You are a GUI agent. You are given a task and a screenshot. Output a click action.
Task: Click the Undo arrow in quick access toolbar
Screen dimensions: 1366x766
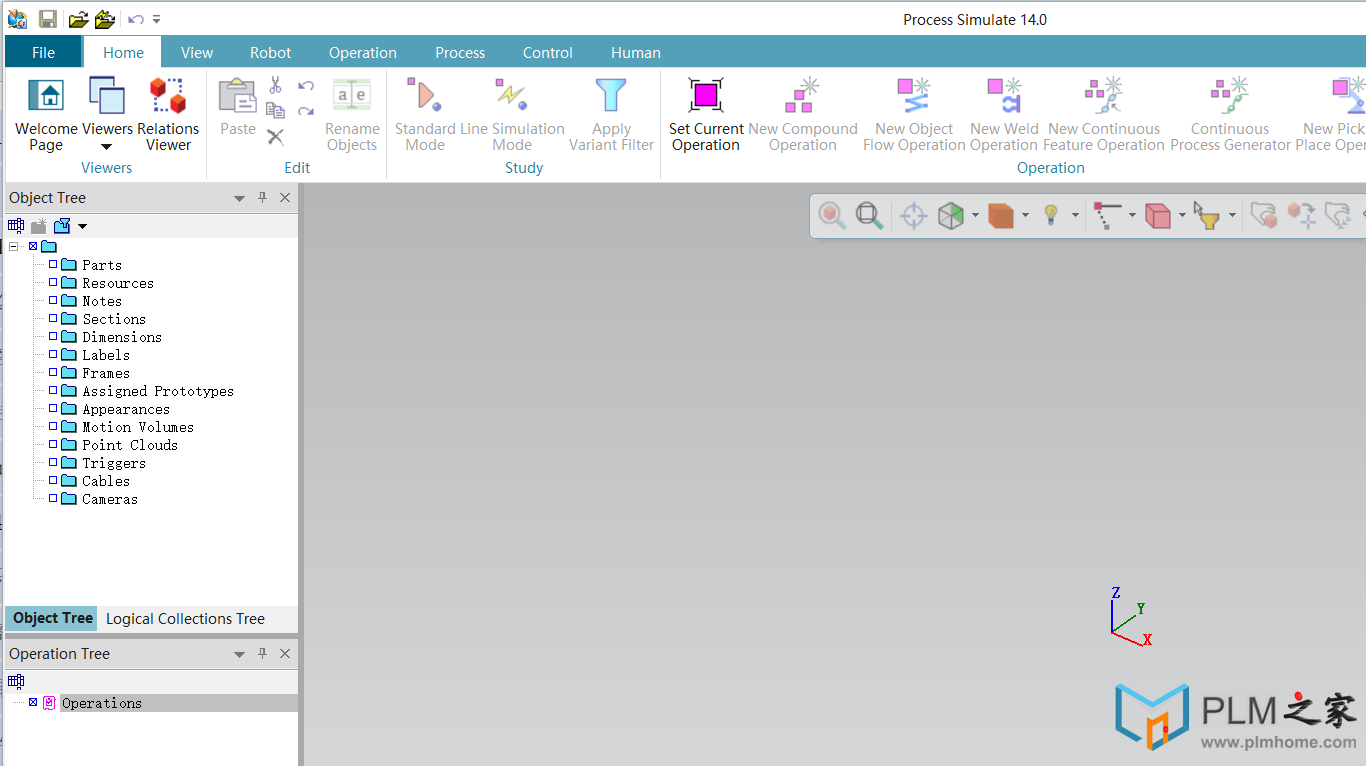(136, 19)
